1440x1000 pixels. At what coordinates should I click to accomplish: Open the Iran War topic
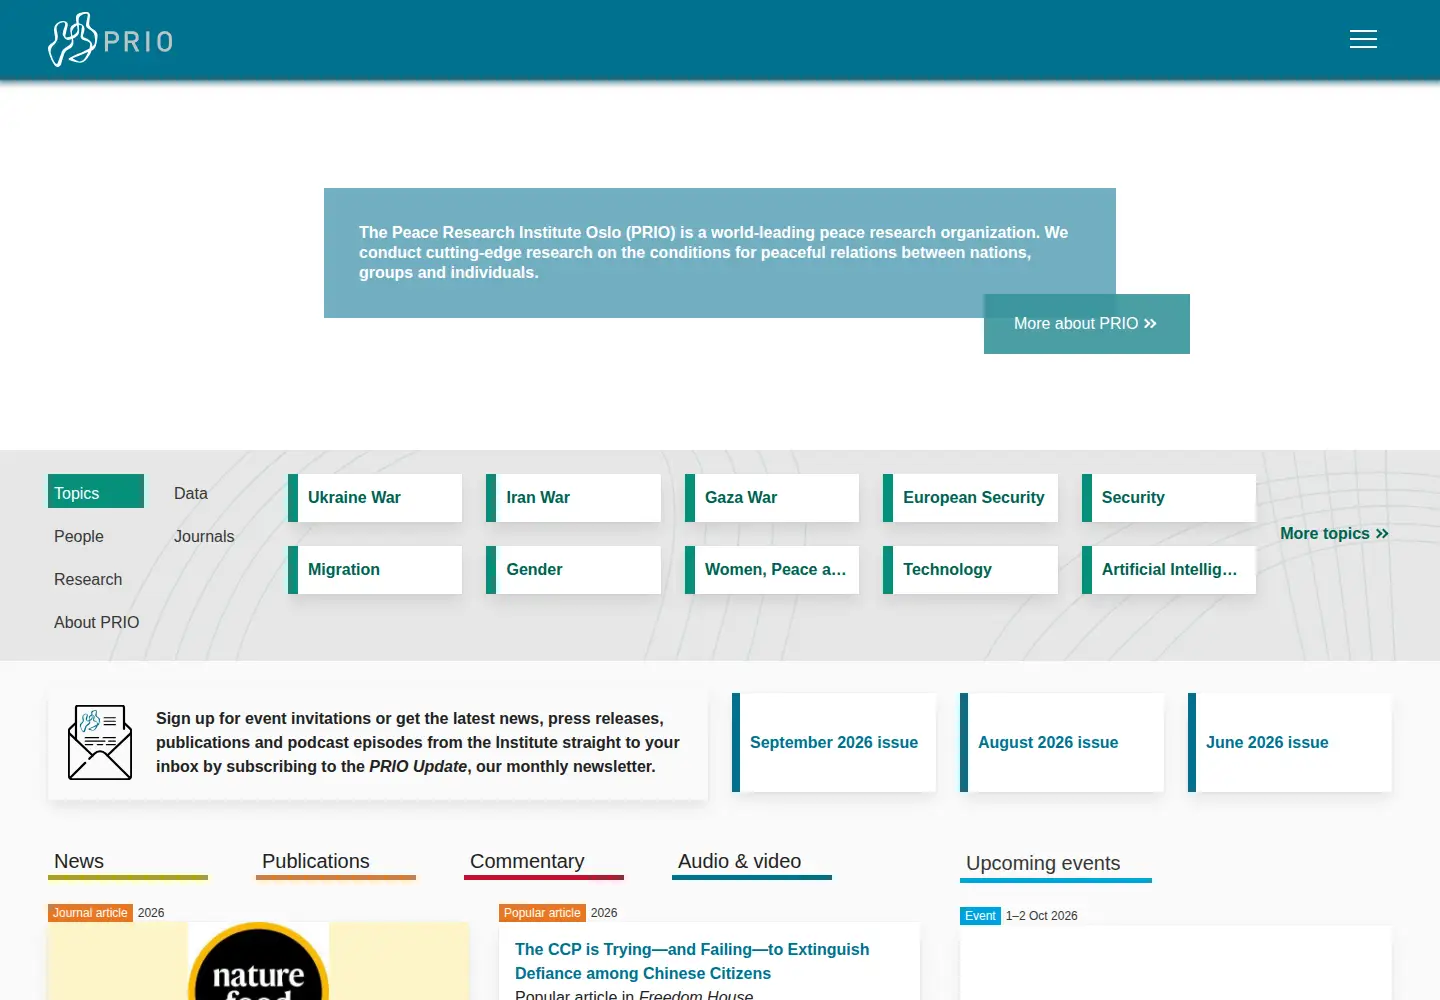point(574,498)
